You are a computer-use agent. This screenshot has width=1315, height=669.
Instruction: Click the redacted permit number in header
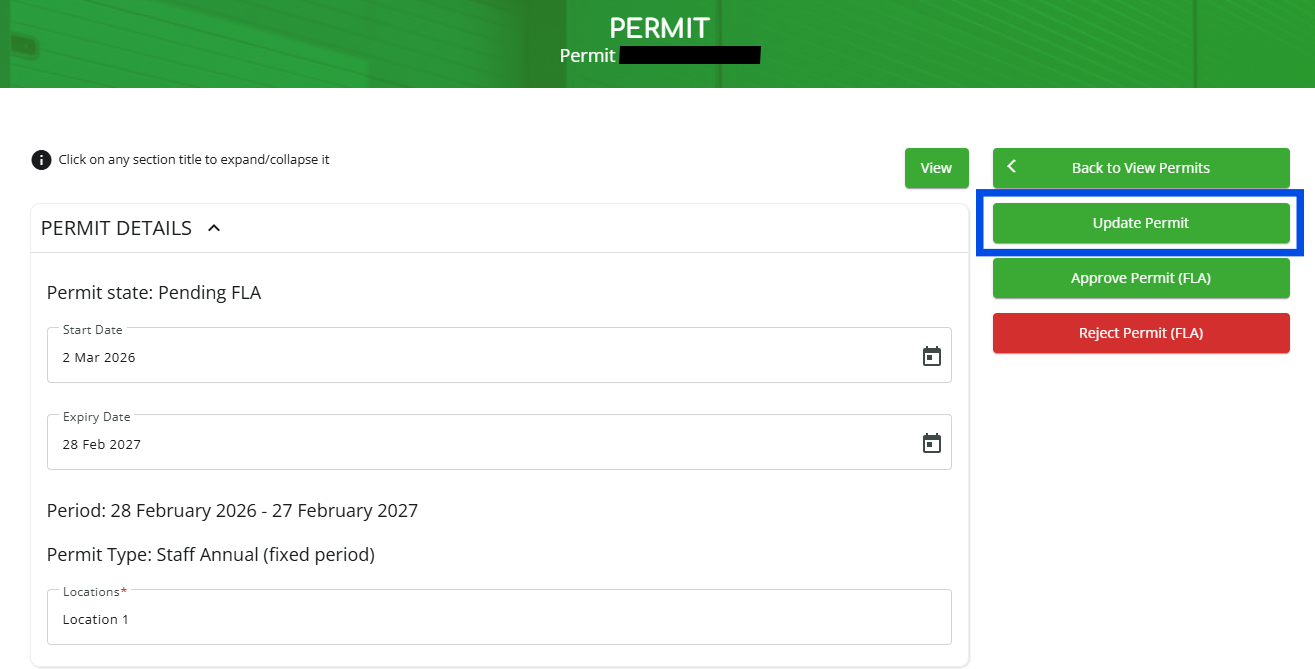(690, 55)
